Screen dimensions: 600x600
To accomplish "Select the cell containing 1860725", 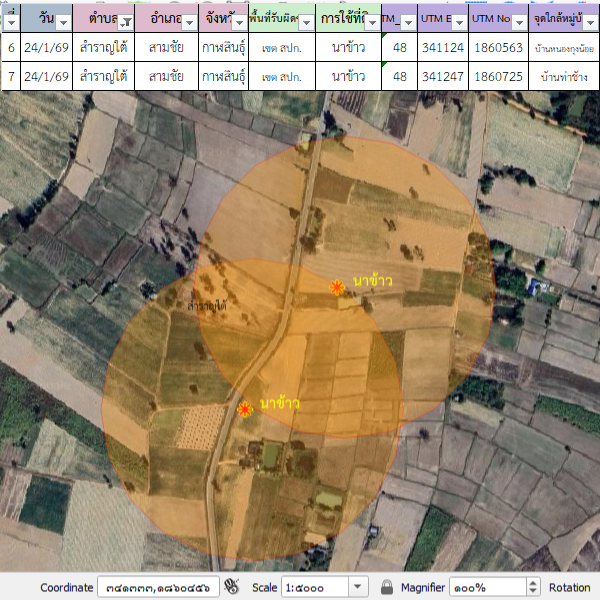I will [x=497, y=76].
